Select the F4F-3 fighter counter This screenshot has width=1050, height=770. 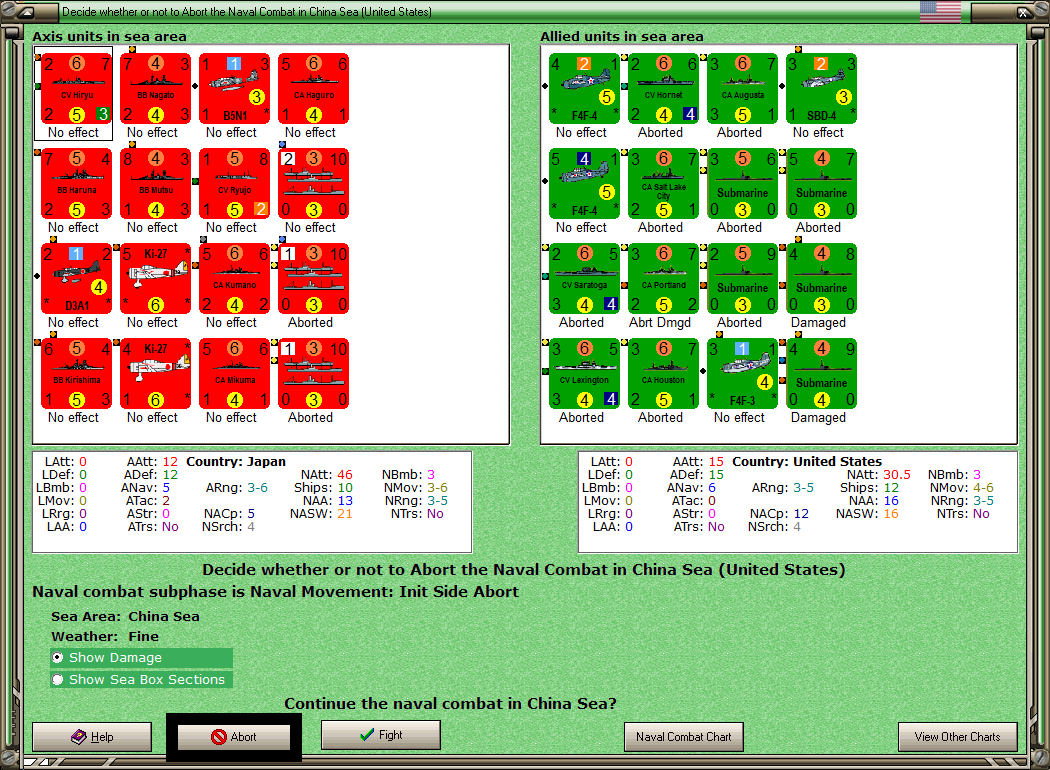[743, 374]
